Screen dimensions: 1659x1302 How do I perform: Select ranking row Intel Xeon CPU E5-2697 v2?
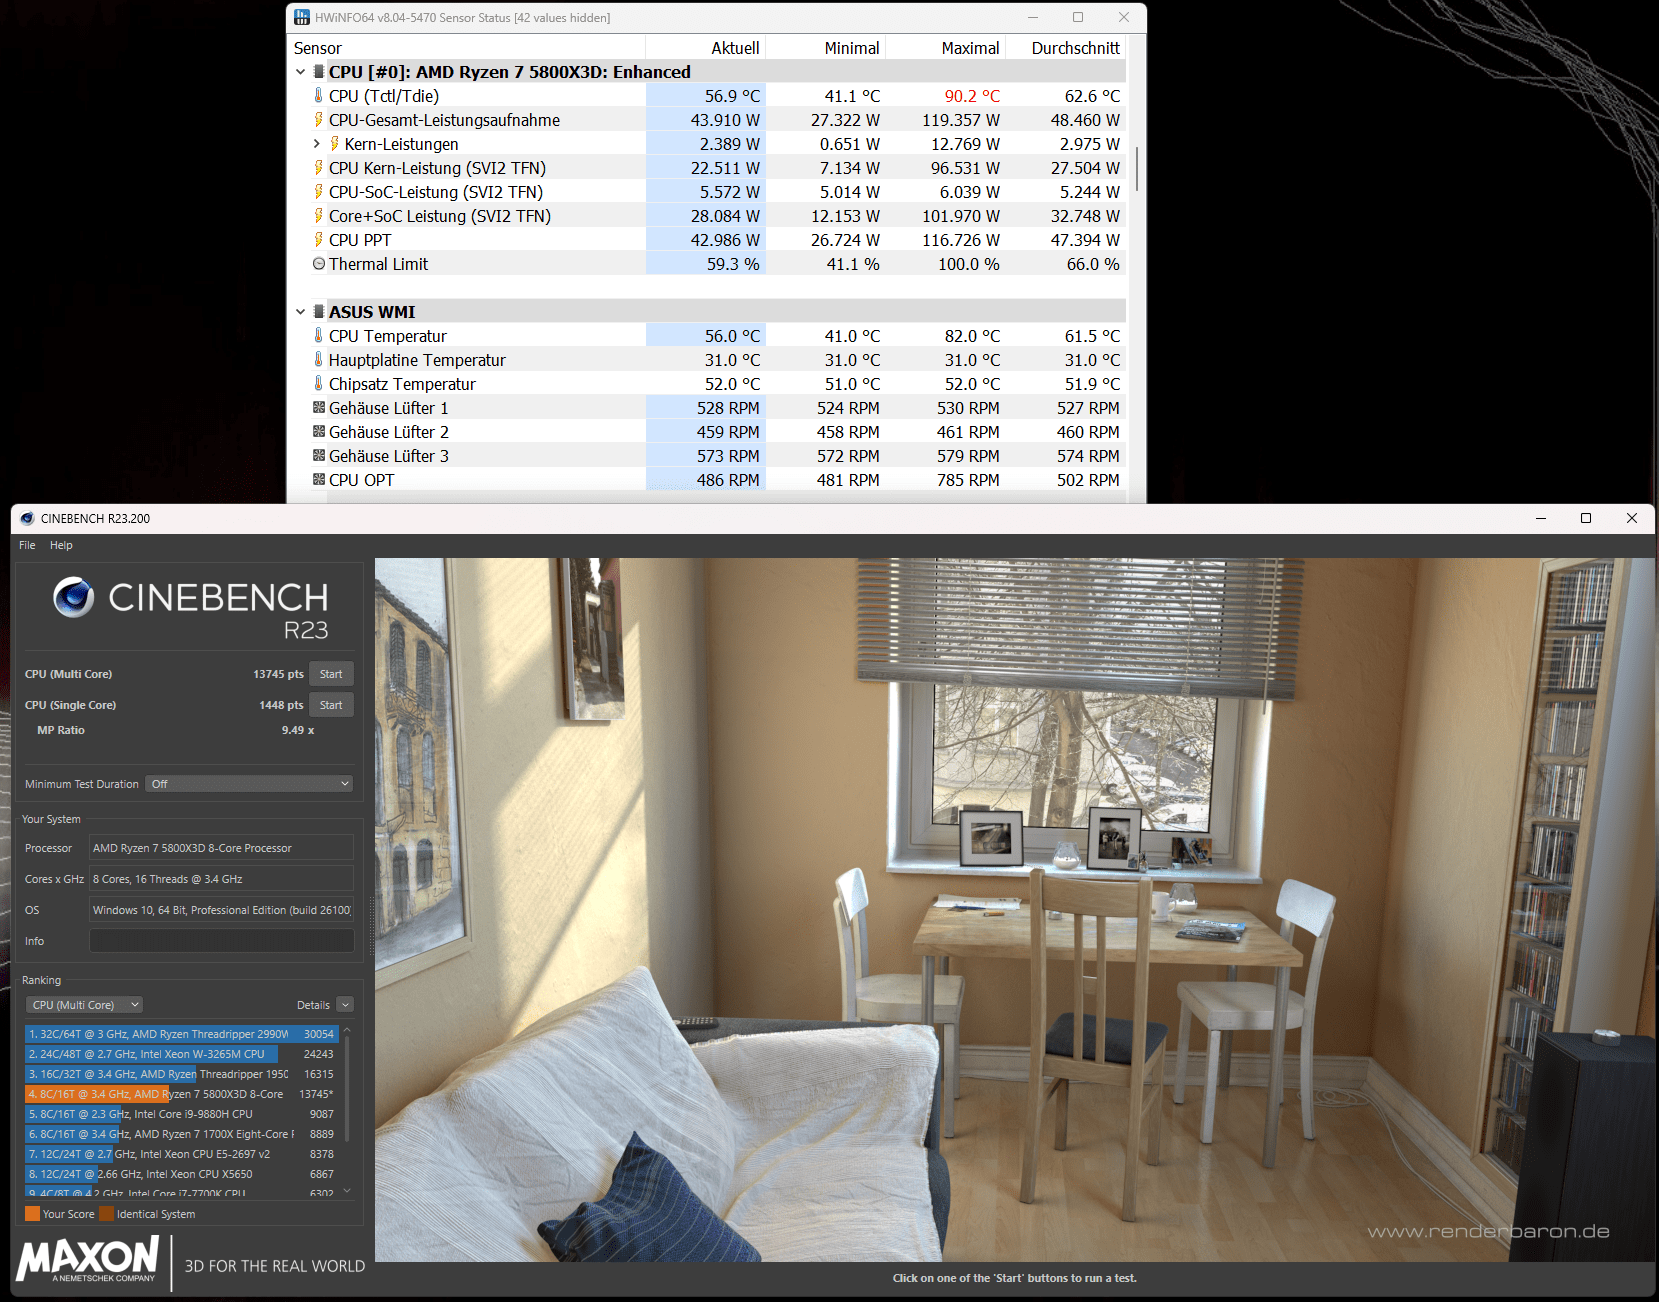tap(182, 1154)
